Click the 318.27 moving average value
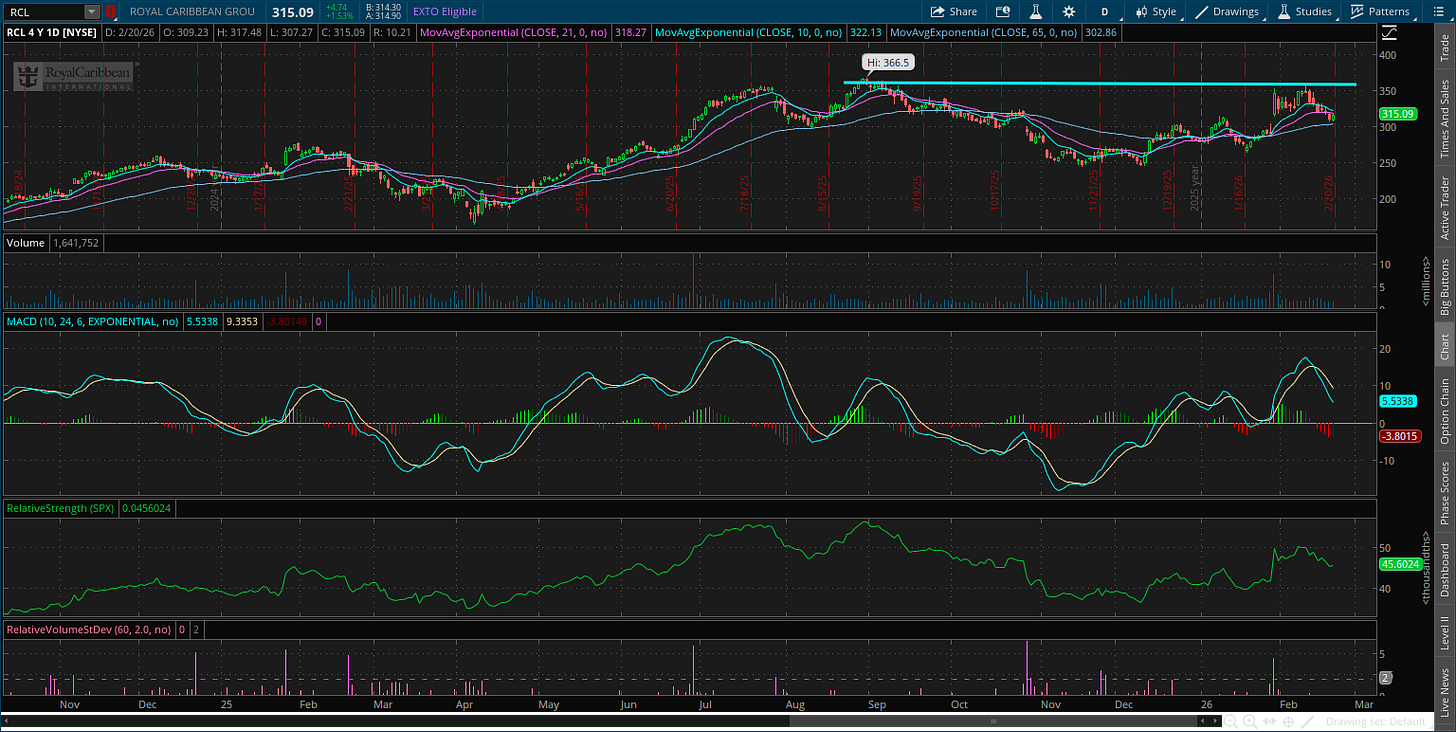Image resolution: width=1456 pixels, height=732 pixels. click(x=629, y=33)
